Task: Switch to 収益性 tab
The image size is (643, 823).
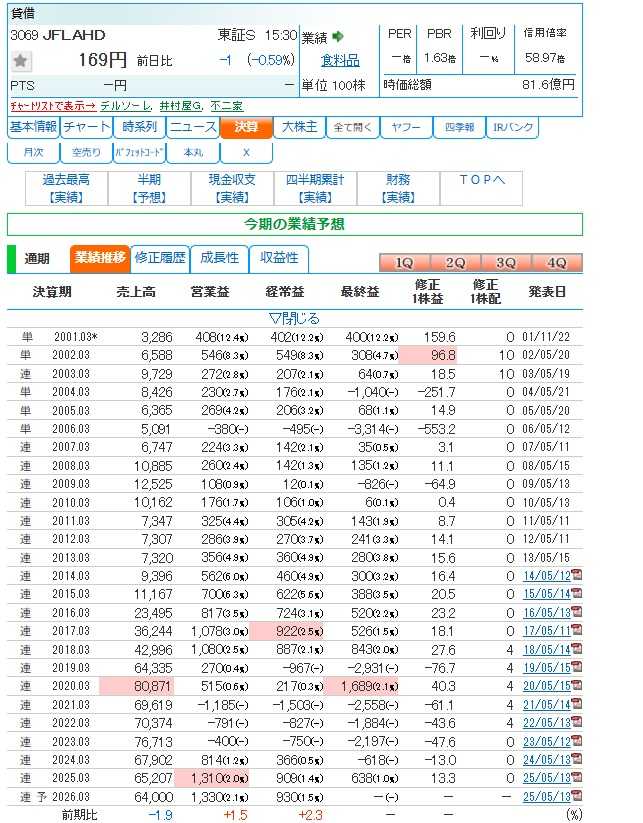Action: point(279,258)
